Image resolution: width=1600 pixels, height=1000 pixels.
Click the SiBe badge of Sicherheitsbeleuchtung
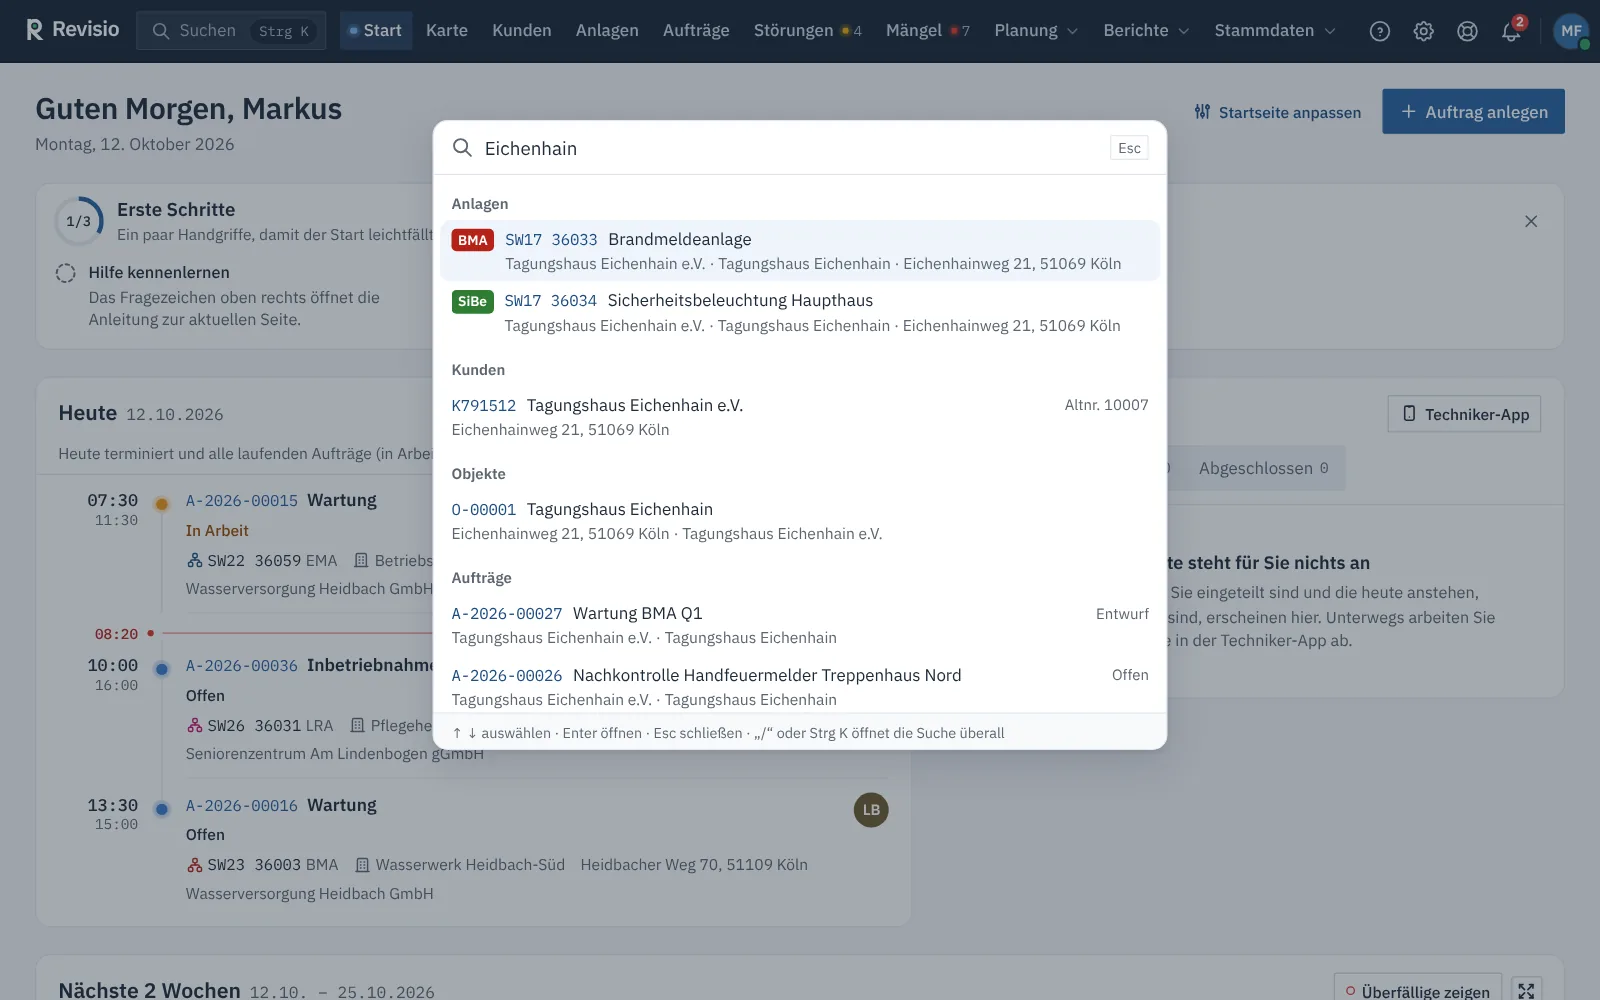pyautogui.click(x=472, y=301)
